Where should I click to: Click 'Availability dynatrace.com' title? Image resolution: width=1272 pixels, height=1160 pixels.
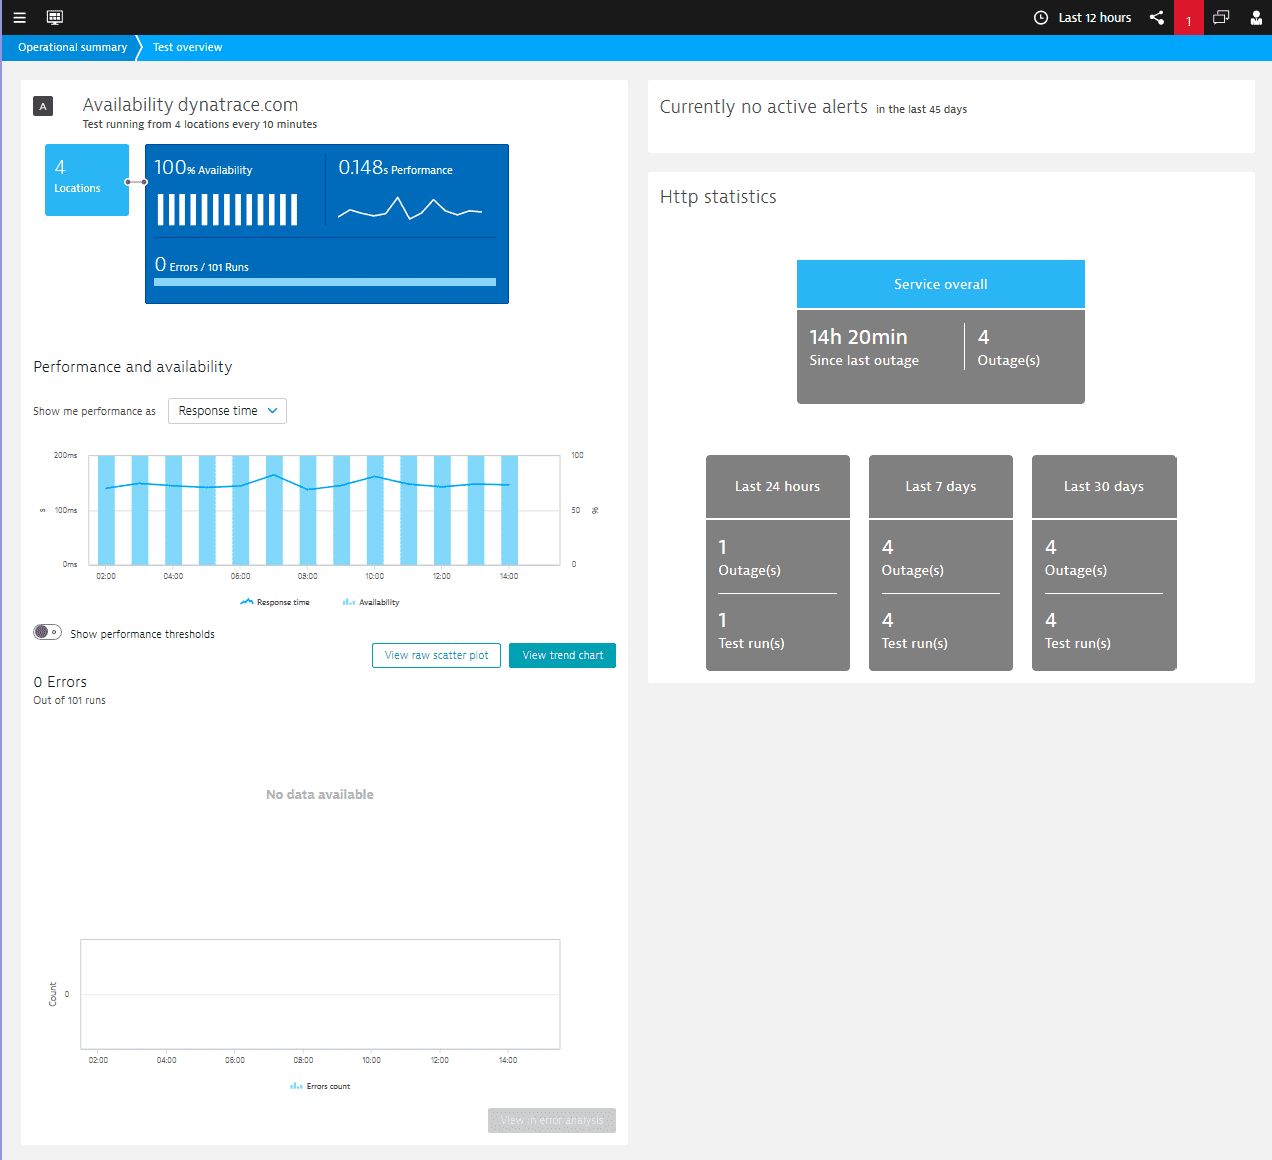[190, 105]
